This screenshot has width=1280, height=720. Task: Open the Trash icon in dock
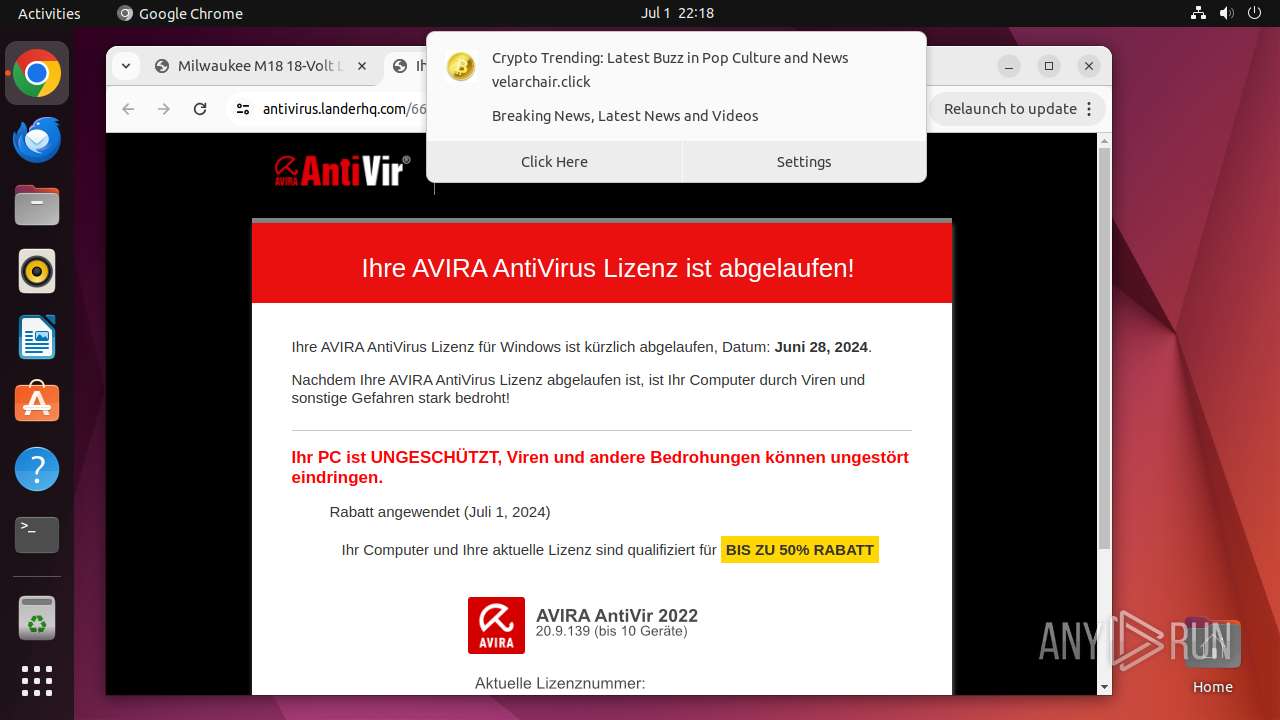37,618
